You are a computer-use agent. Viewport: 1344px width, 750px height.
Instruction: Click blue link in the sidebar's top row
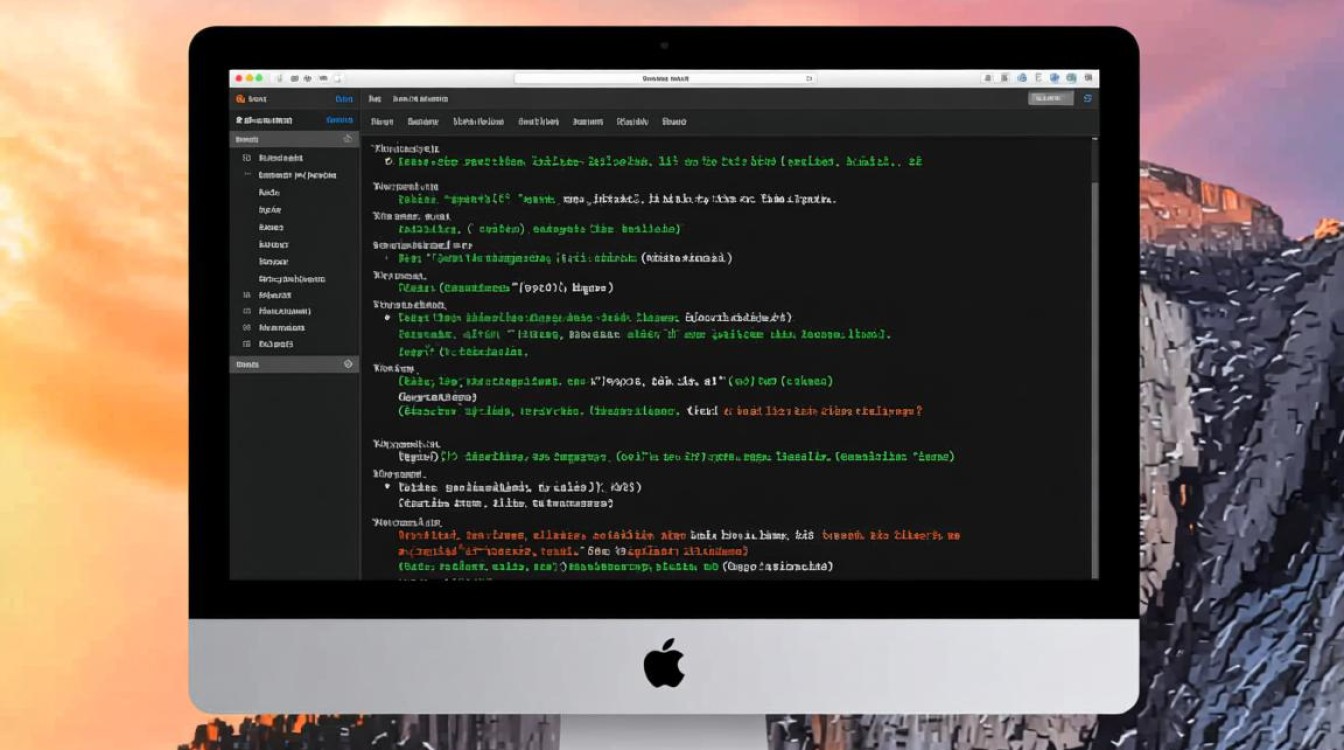(344, 99)
